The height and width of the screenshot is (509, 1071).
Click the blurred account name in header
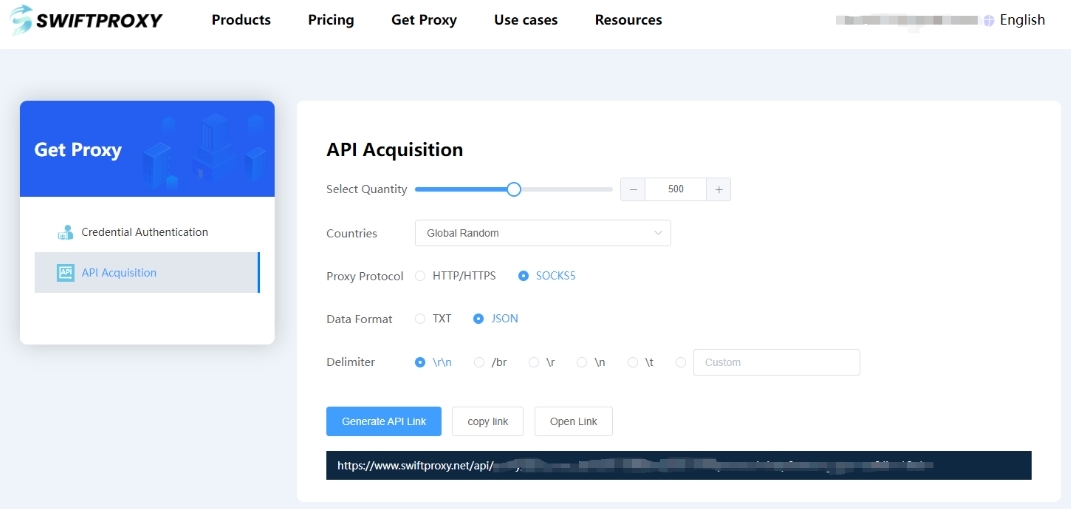tap(907, 20)
